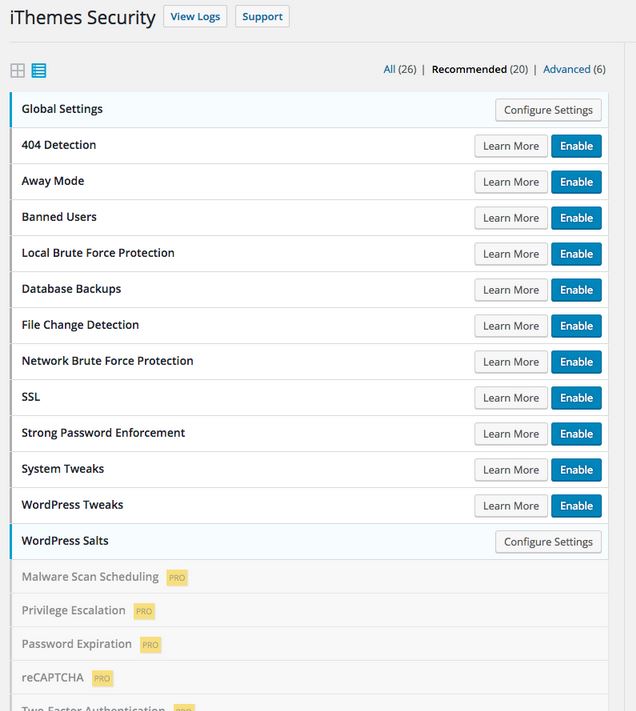Select the Strong Password Enforcement title
636x711 pixels.
click(x=103, y=433)
